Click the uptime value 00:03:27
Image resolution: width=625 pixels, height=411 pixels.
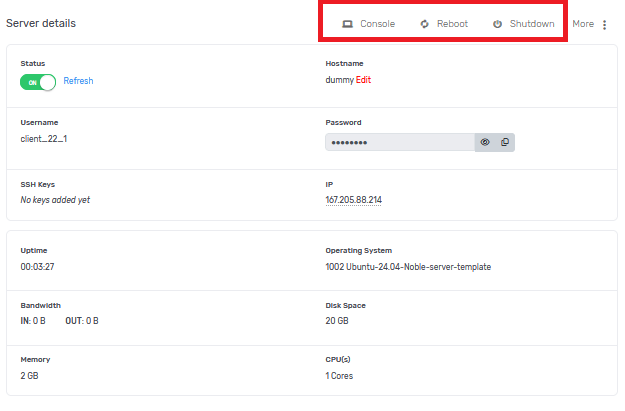coord(39,267)
